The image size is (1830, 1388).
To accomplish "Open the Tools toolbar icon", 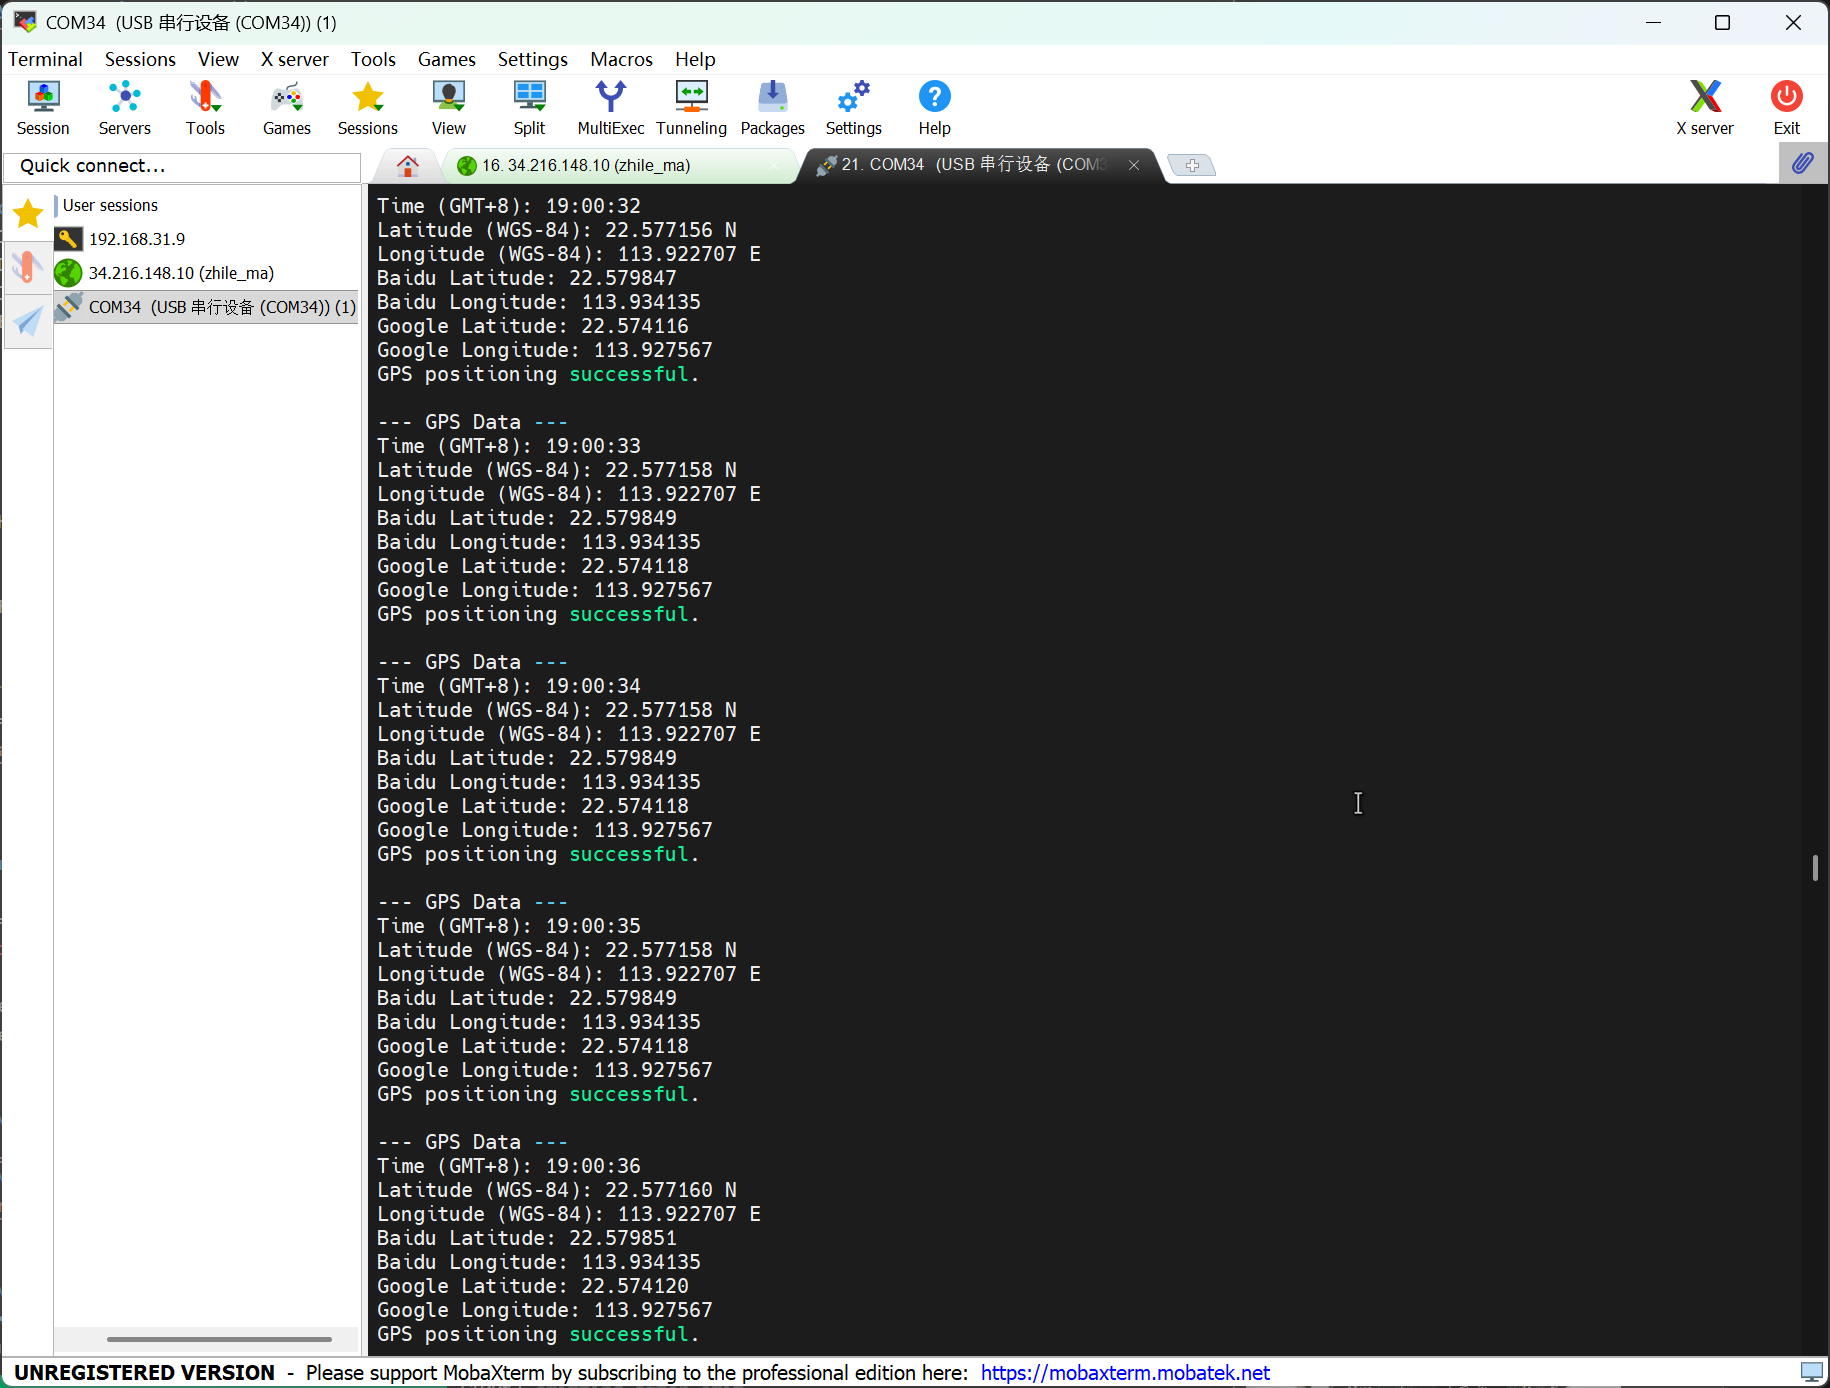I will 205,108.
